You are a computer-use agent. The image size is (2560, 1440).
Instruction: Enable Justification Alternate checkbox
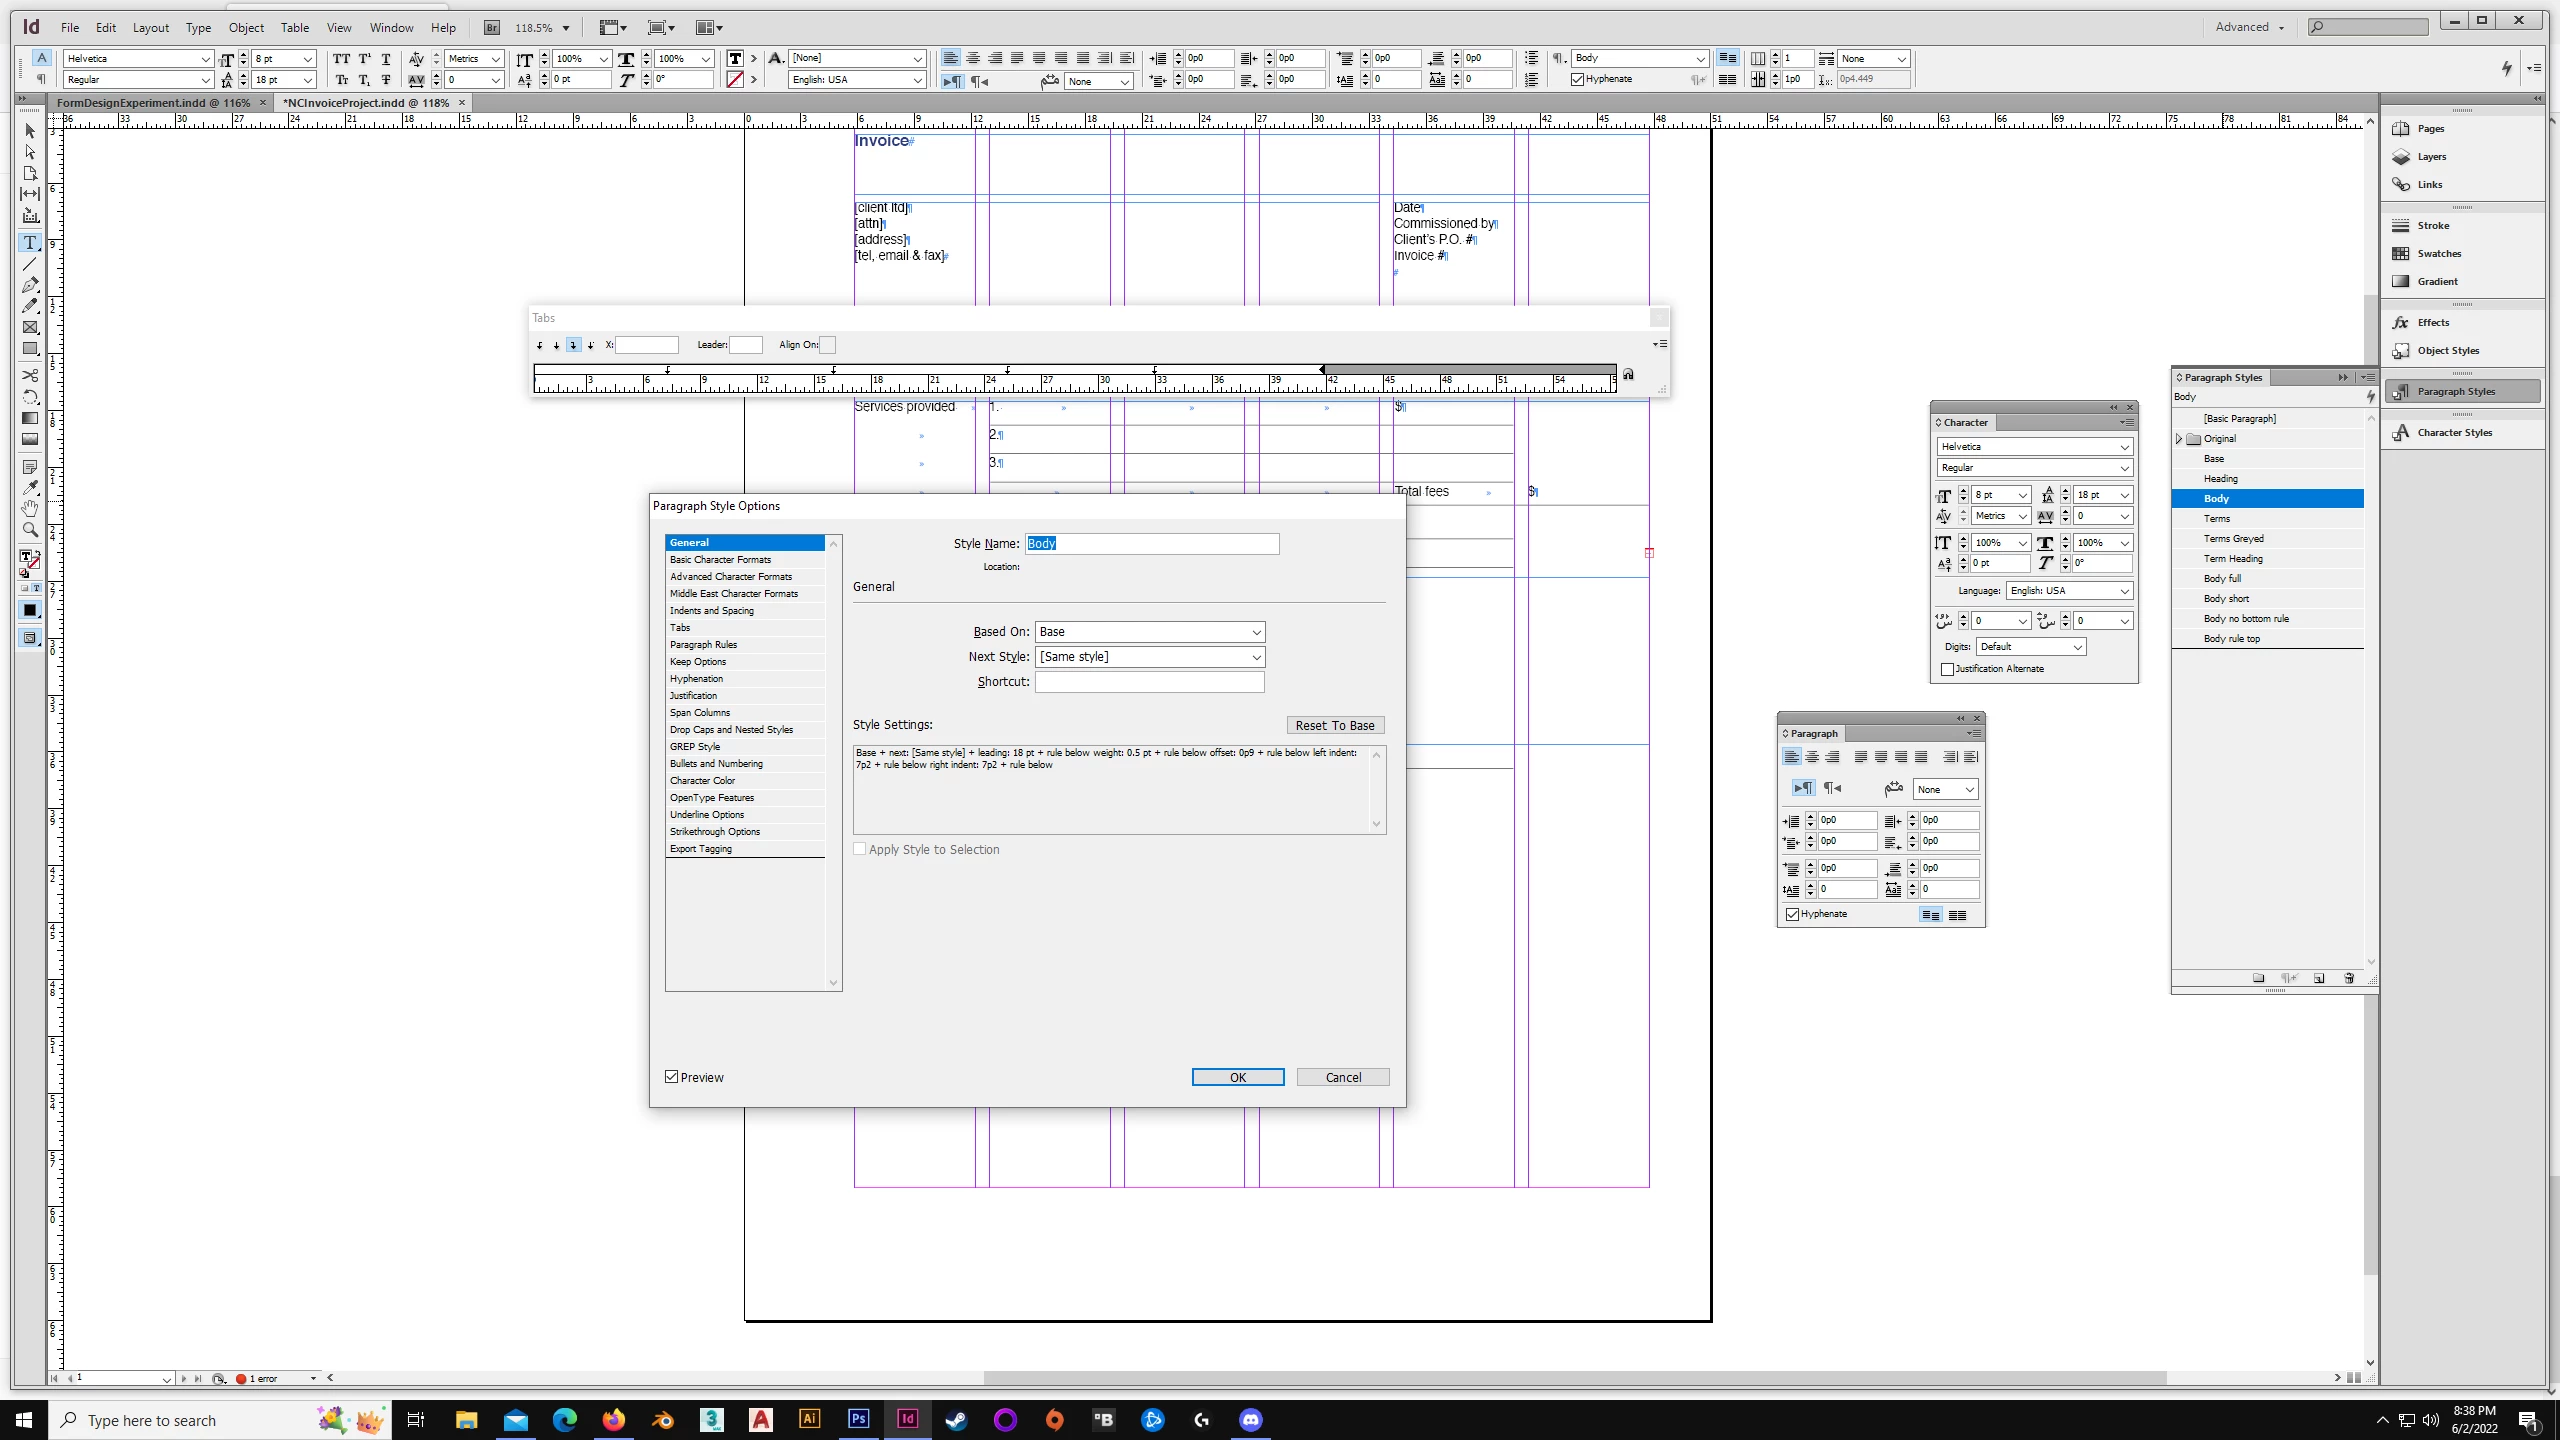(1947, 669)
